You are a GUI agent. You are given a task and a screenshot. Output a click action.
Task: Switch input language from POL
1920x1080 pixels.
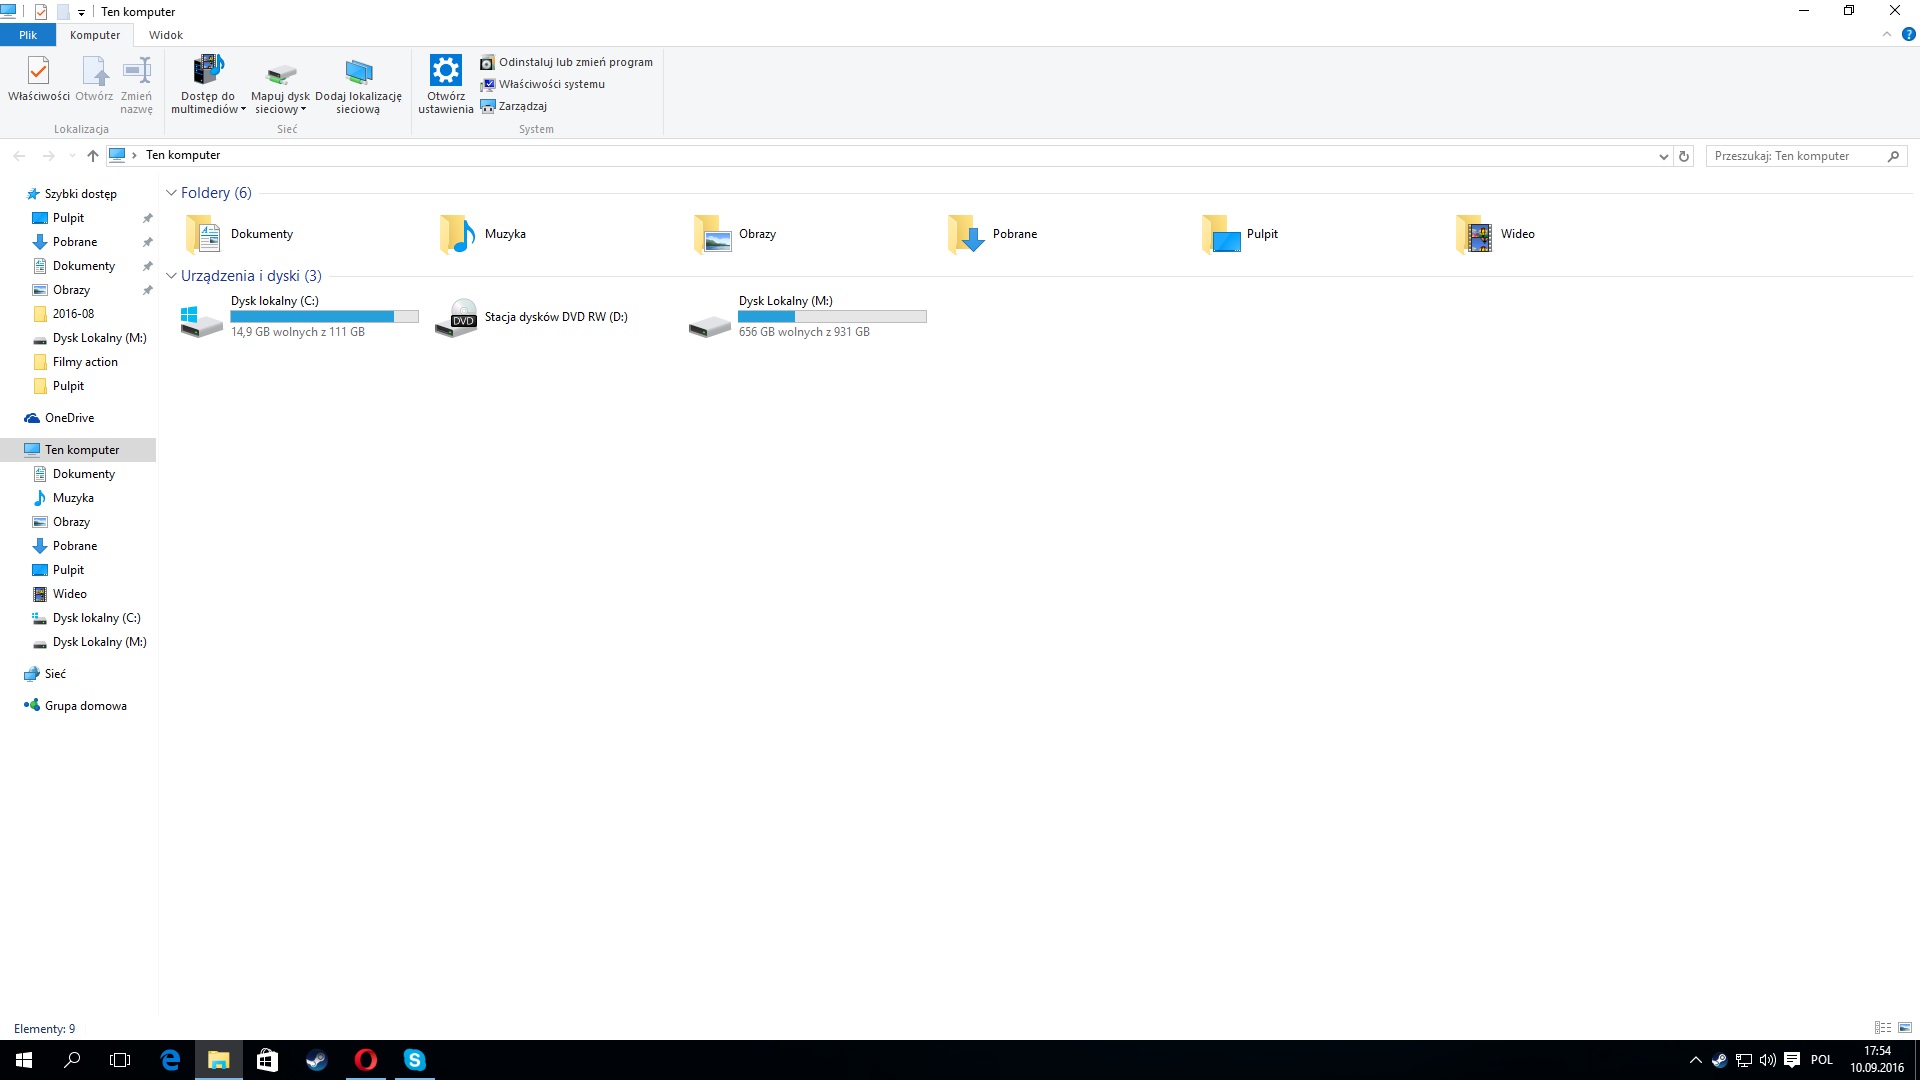(1821, 1060)
